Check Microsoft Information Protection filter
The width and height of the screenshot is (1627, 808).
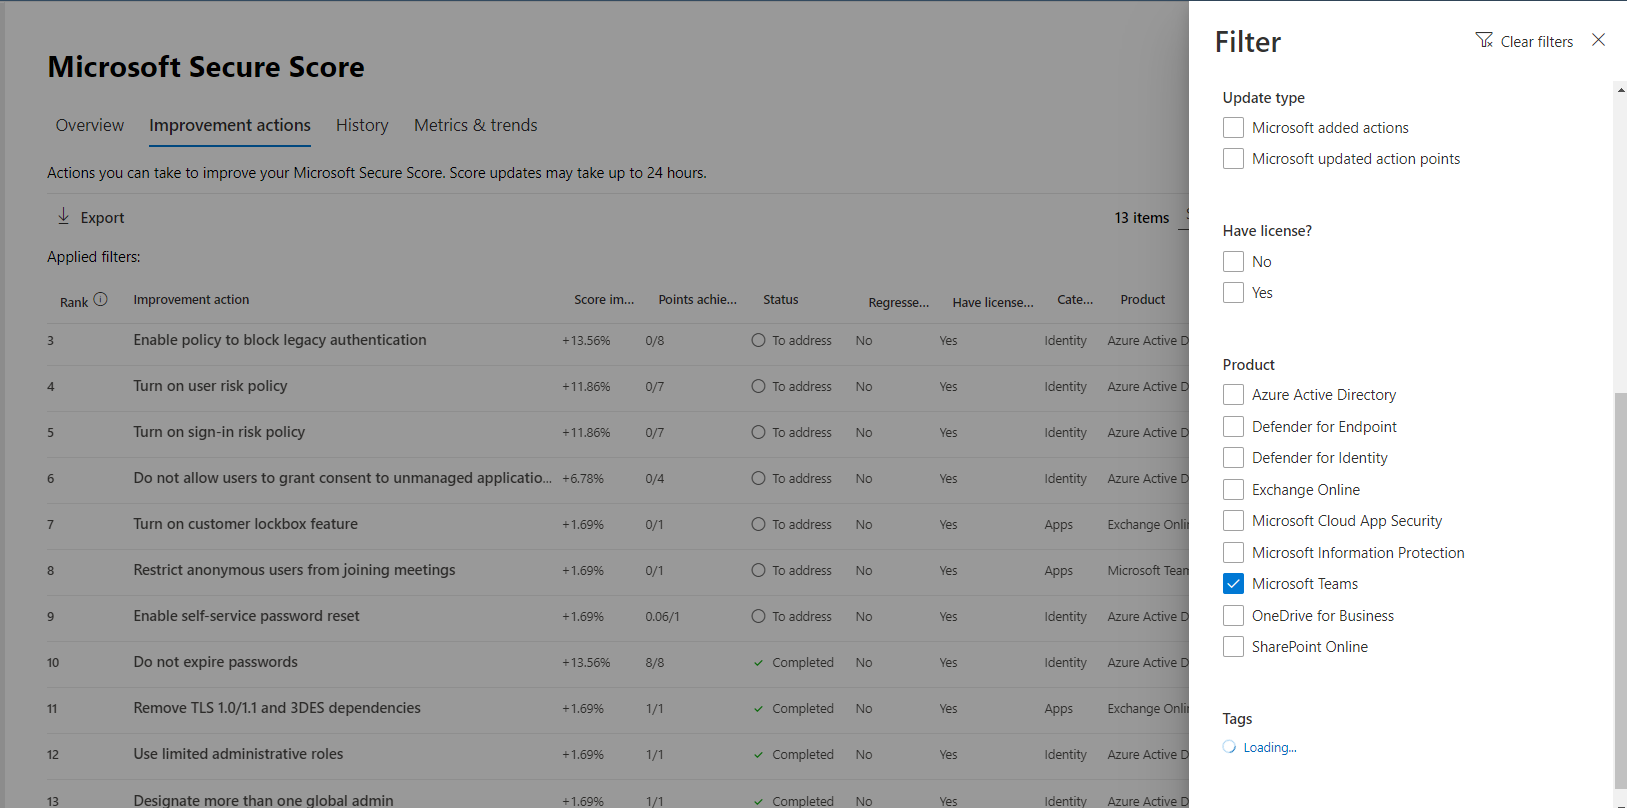click(1233, 553)
